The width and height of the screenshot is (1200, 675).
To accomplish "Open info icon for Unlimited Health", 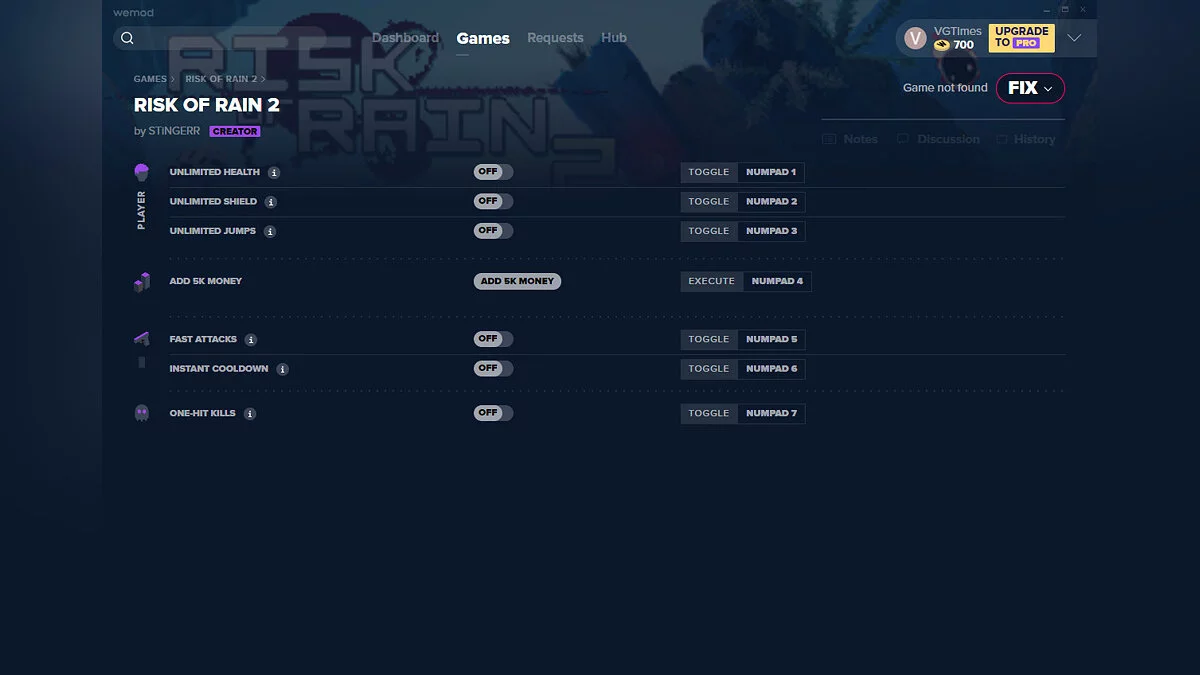I will tap(274, 172).
